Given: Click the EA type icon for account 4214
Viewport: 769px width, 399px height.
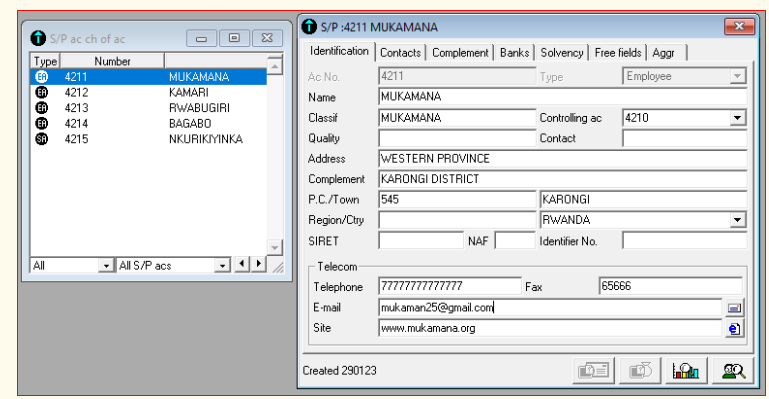Looking at the screenshot, I should [42, 124].
